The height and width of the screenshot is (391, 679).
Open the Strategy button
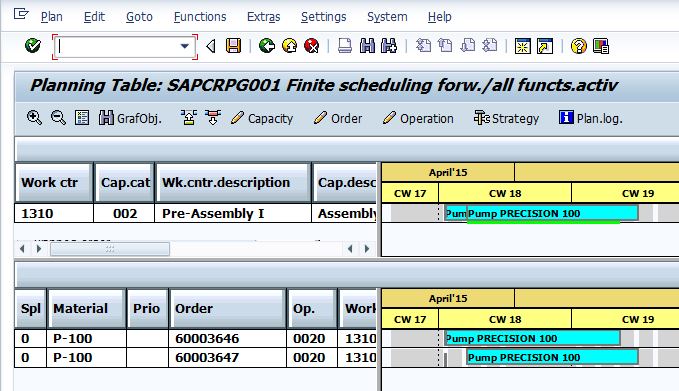click(506, 118)
